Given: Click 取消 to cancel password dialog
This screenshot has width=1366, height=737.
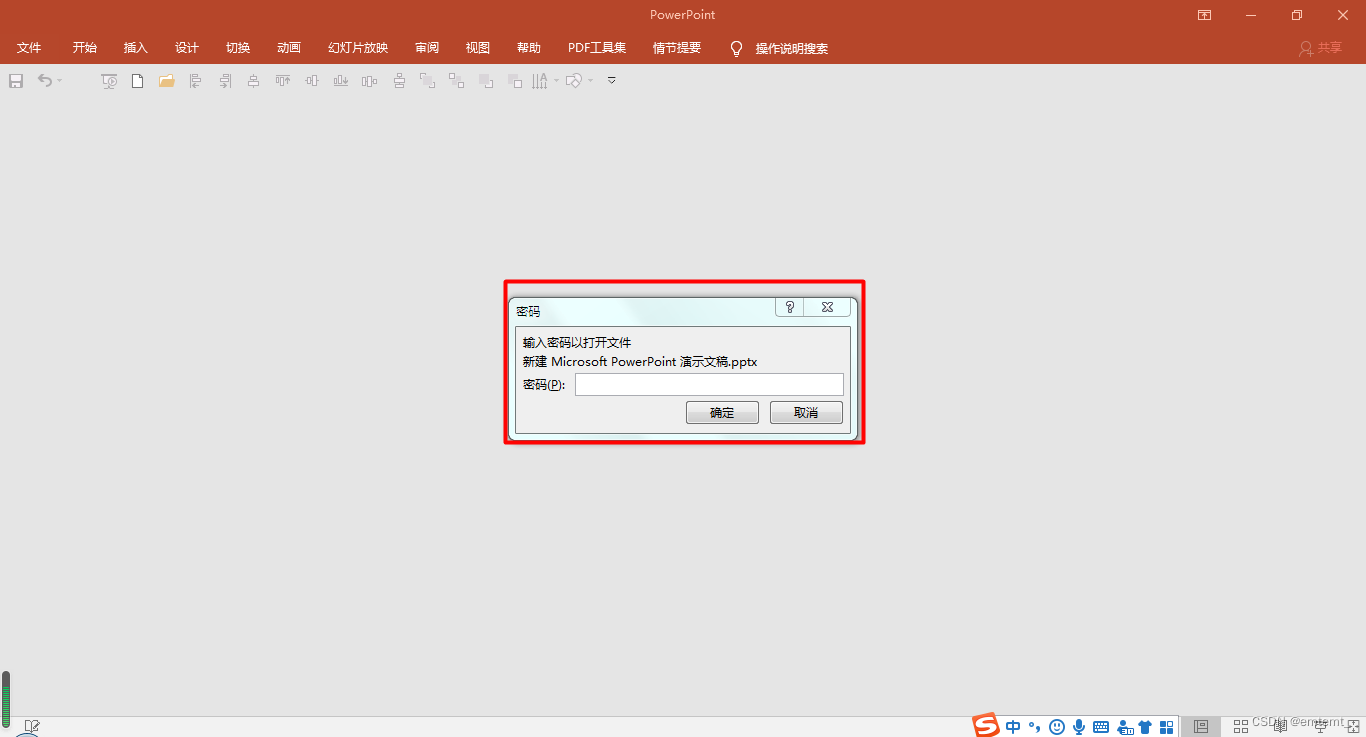Looking at the screenshot, I should pyautogui.click(x=806, y=413).
